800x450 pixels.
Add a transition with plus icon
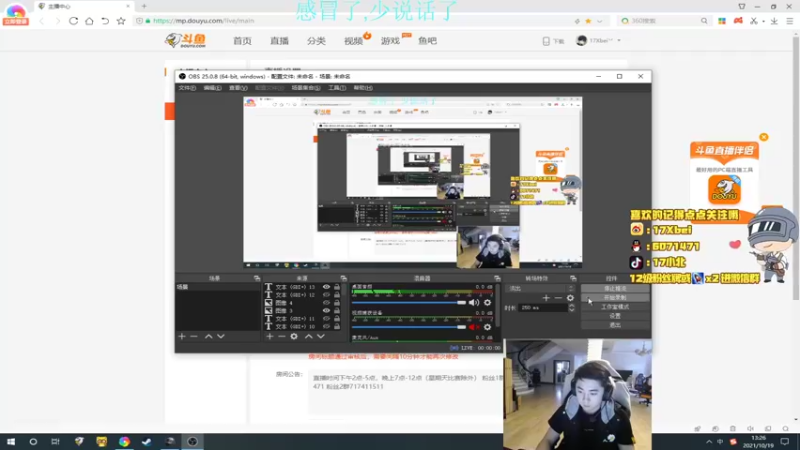click(x=546, y=298)
